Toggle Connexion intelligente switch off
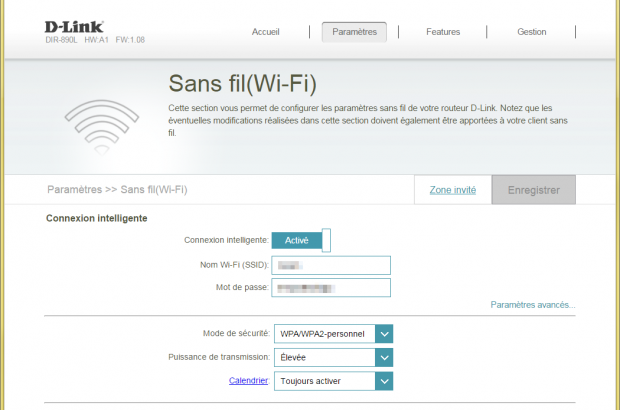The height and width of the screenshot is (410, 620). tap(301, 240)
